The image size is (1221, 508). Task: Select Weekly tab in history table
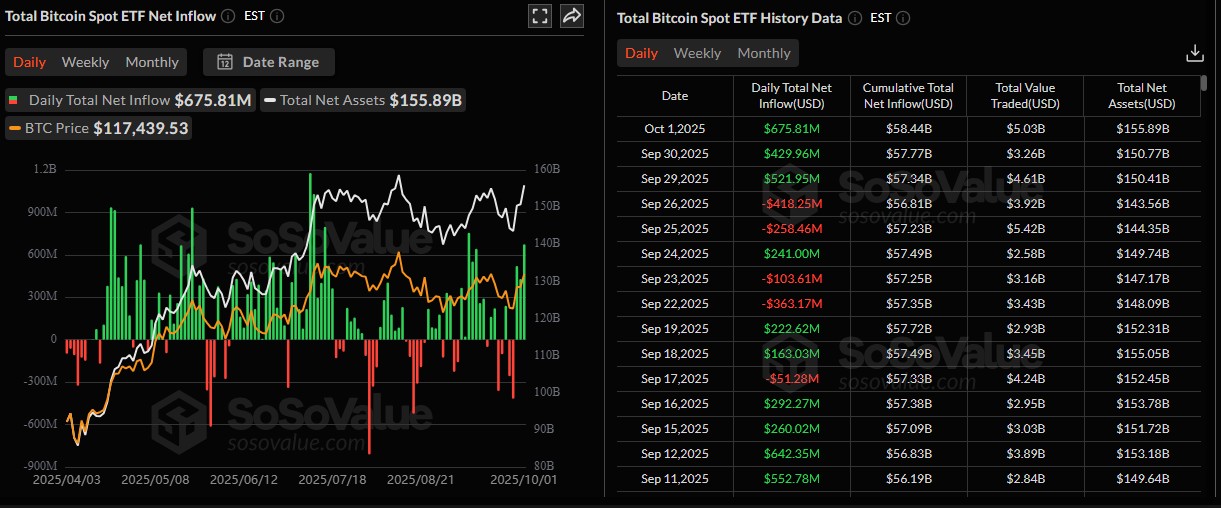tap(697, 53)
